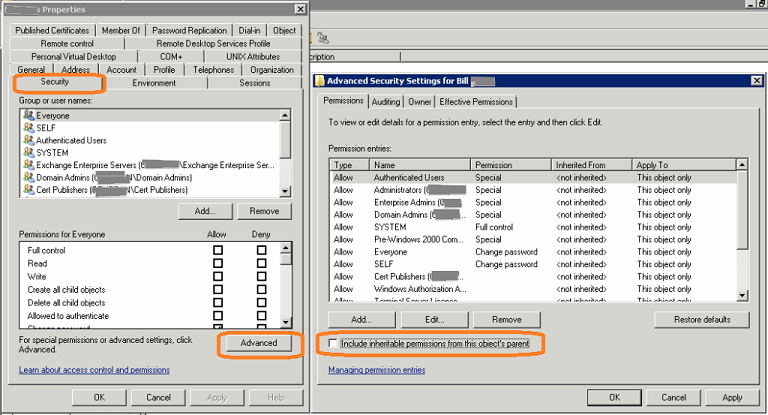Viewport: 768px width, 415px height.
Task: Click OK in Properties dialog
Action: [x=99, y=397]
